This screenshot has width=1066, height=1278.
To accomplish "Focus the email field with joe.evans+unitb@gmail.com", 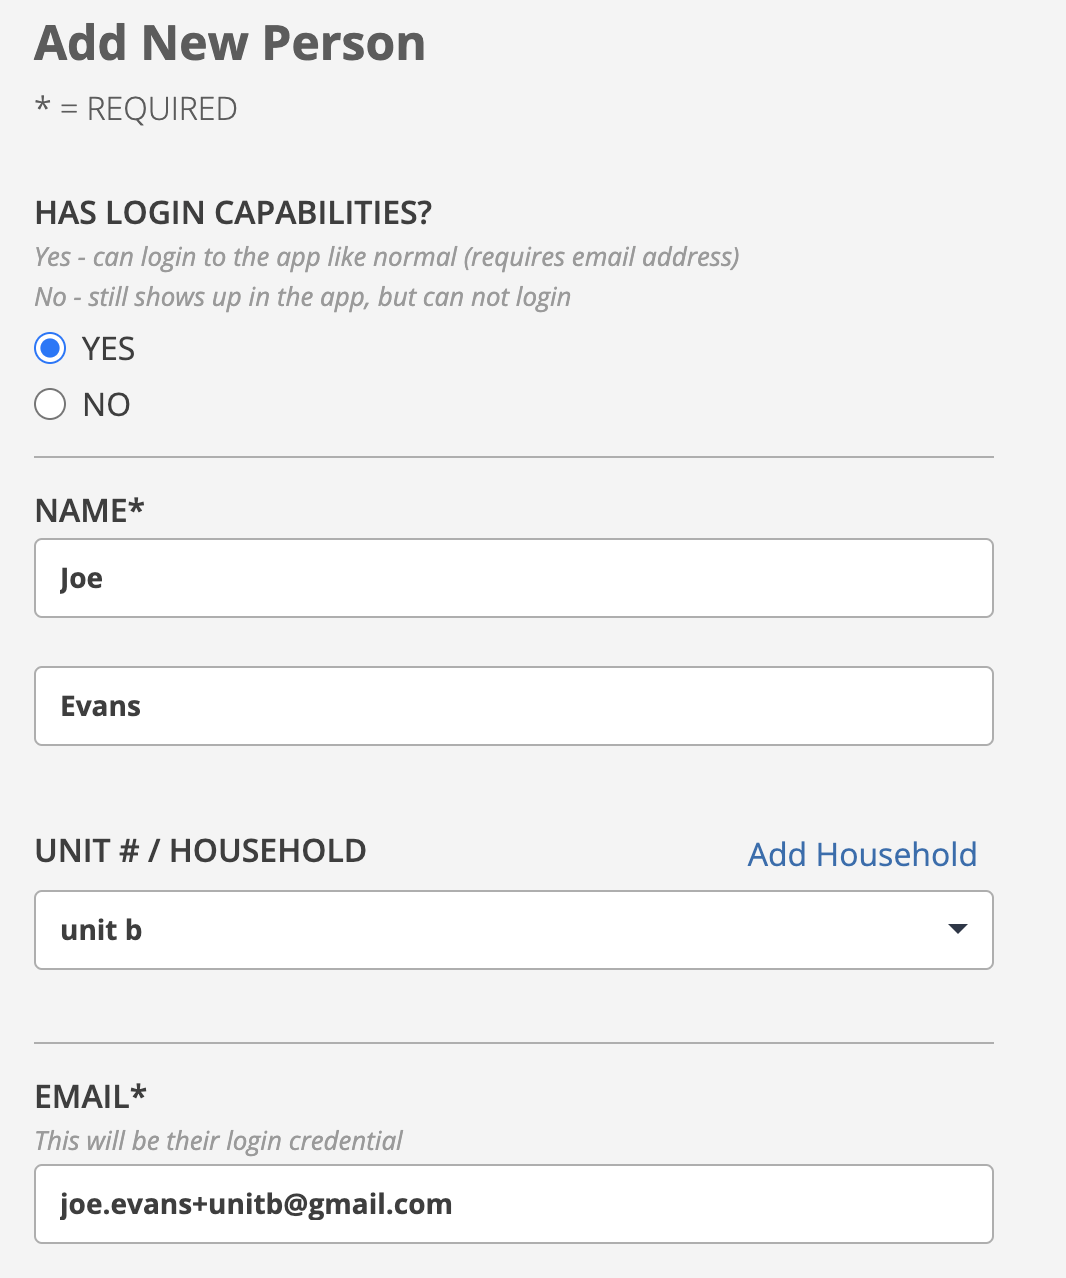I will tap(514, 1204).
